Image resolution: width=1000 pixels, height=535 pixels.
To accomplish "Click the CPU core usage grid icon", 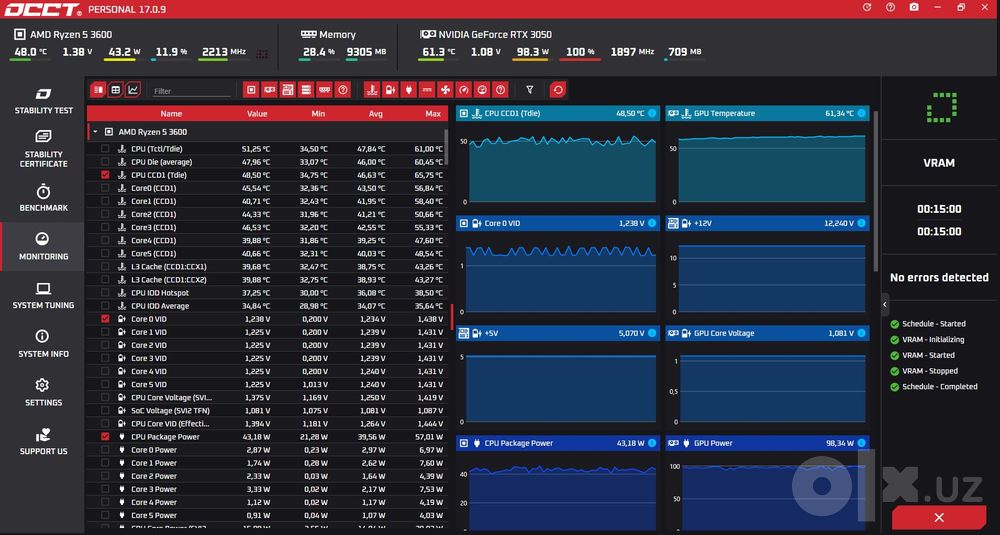I will (x=262, y=54).
